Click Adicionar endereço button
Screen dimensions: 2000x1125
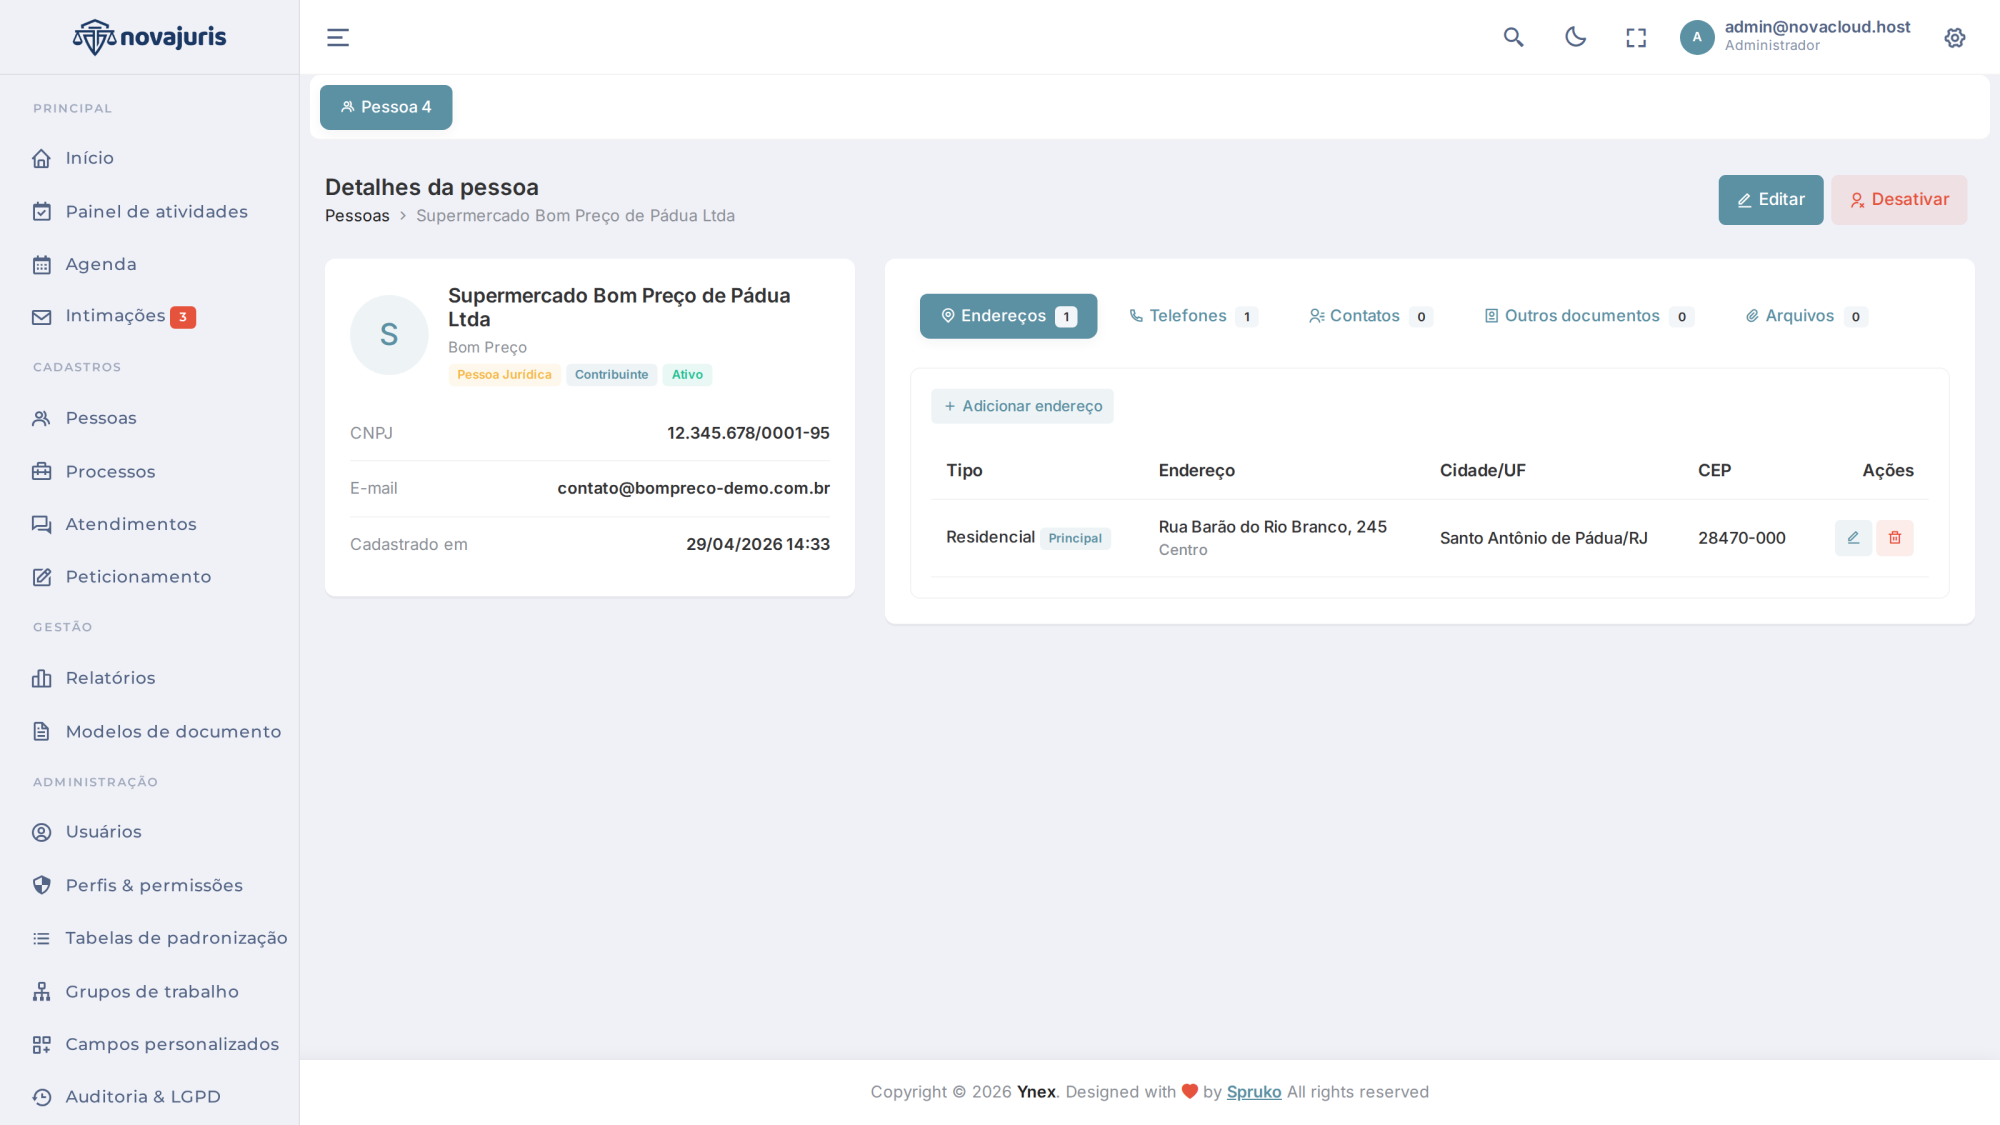click(x=1022, y=406)
